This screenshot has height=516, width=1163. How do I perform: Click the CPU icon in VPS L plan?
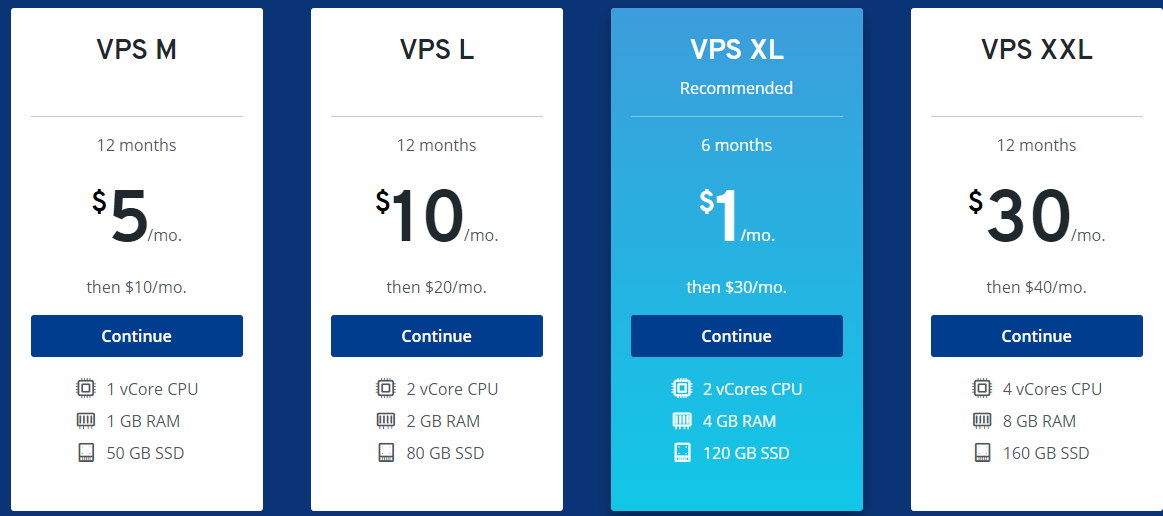(x=386, y=388)
